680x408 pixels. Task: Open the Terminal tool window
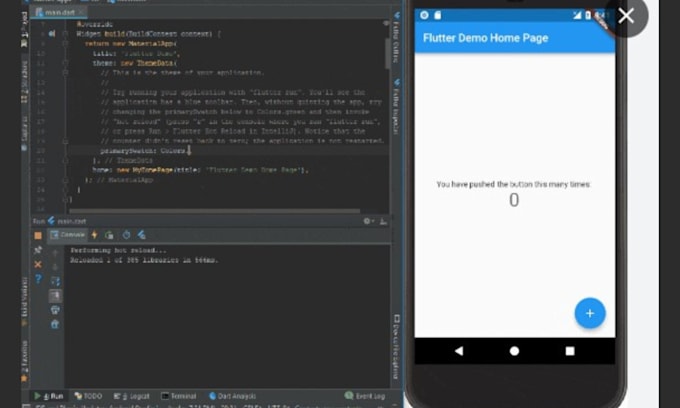(x=179, y=396)
